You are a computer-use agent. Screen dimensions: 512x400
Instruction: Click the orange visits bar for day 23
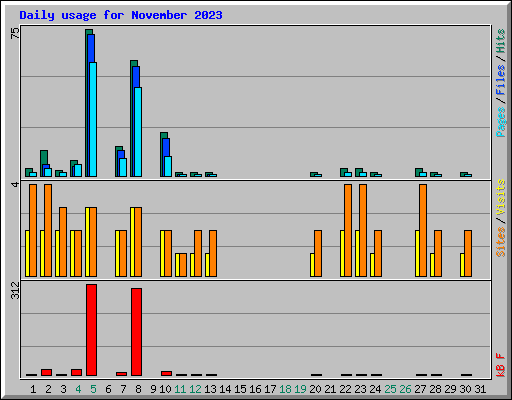pyautogui.click(x=363, y=230)
